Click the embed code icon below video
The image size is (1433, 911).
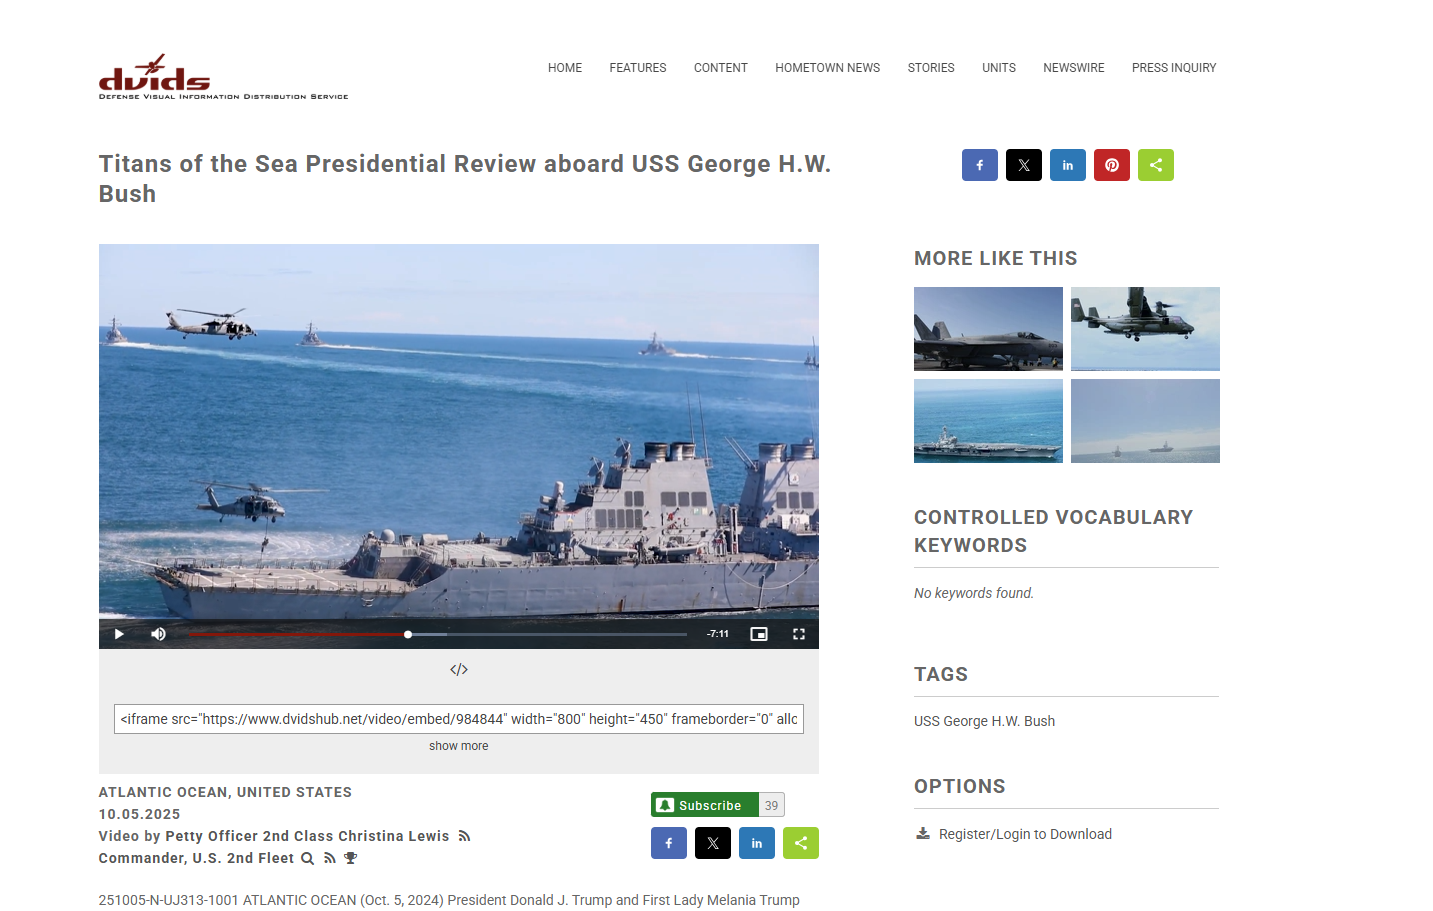click(459, 670)
